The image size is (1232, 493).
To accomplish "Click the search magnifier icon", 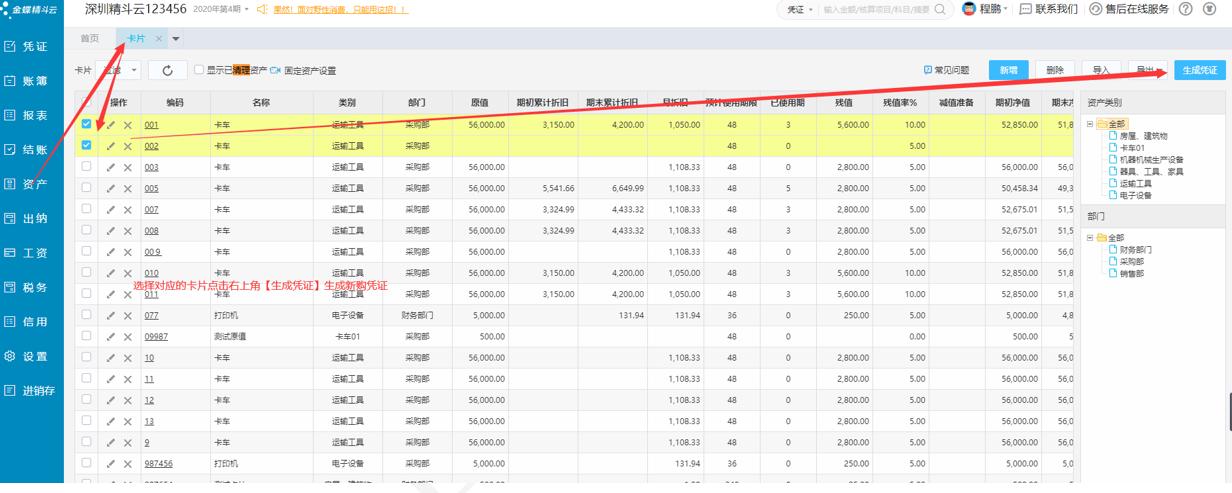I will click(x=941, y=9).
